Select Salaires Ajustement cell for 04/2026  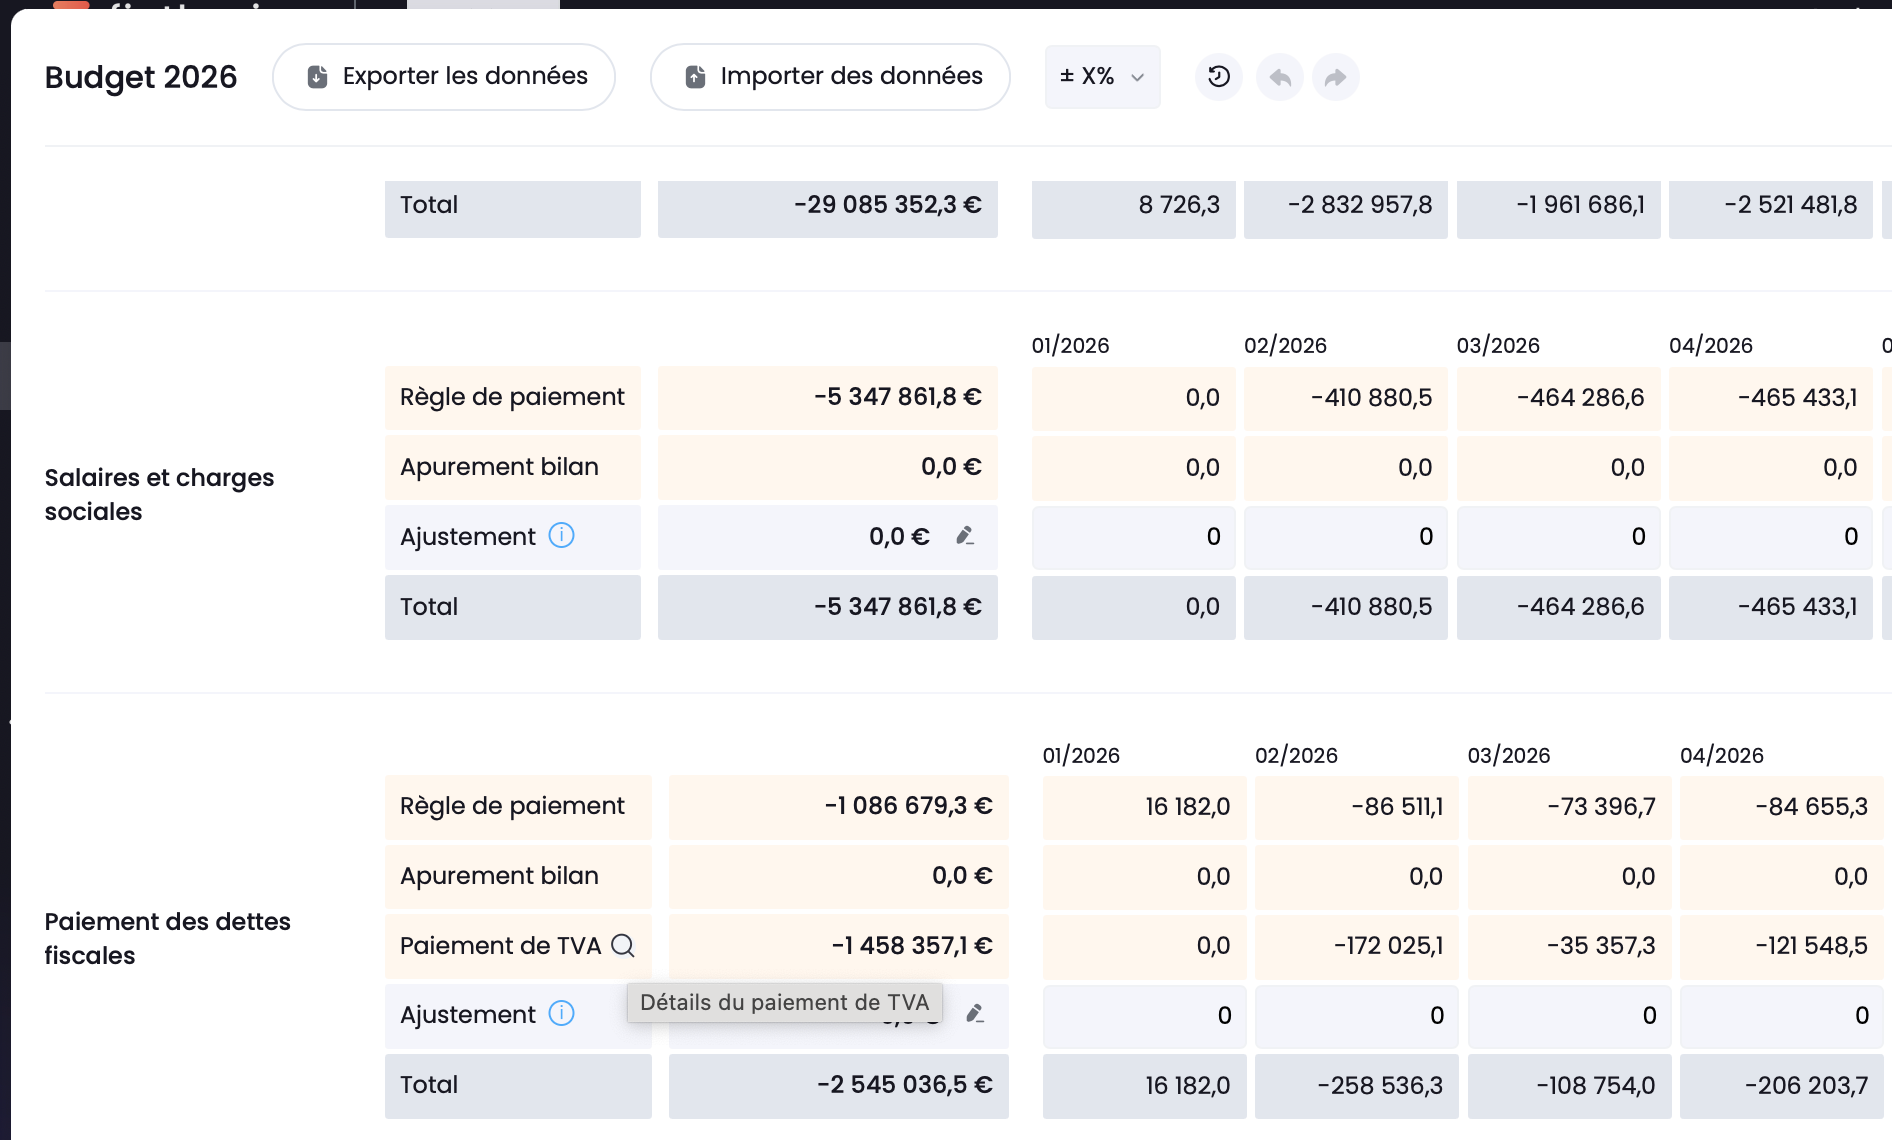tap(1771, 537)
